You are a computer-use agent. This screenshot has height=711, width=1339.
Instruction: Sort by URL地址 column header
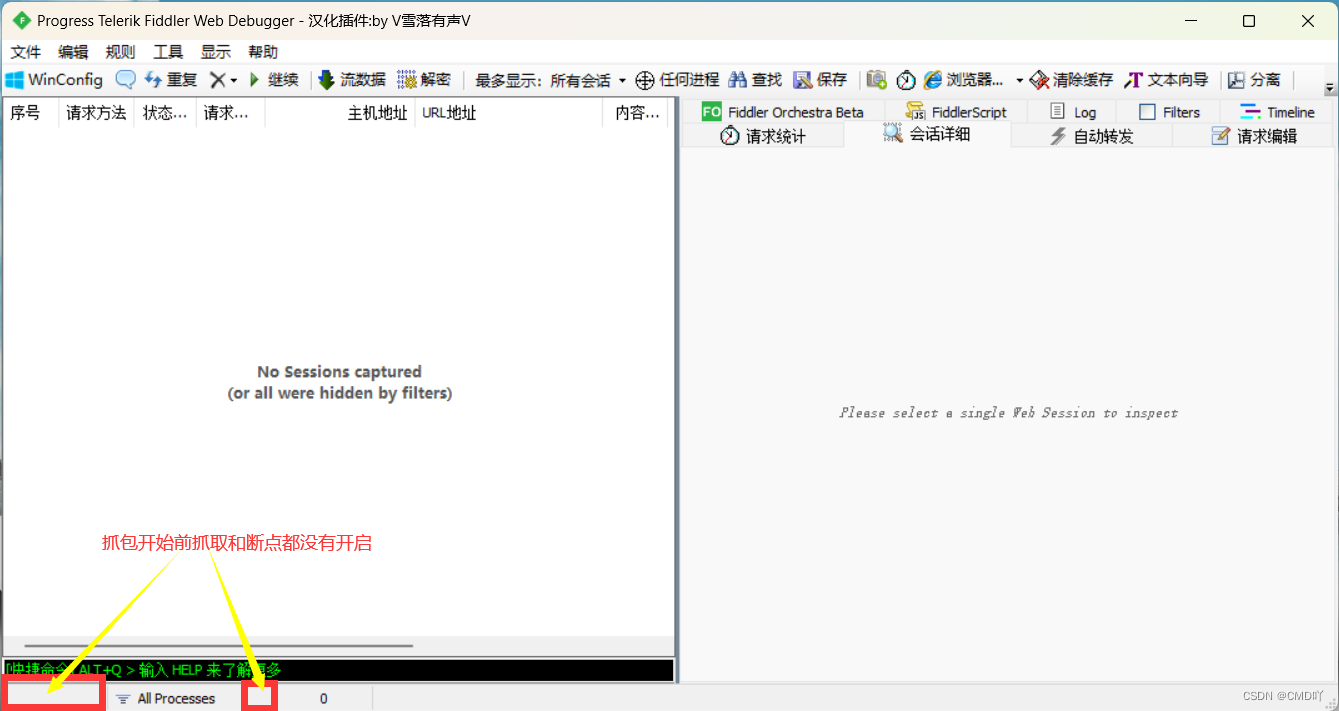[x=509, y=113]
